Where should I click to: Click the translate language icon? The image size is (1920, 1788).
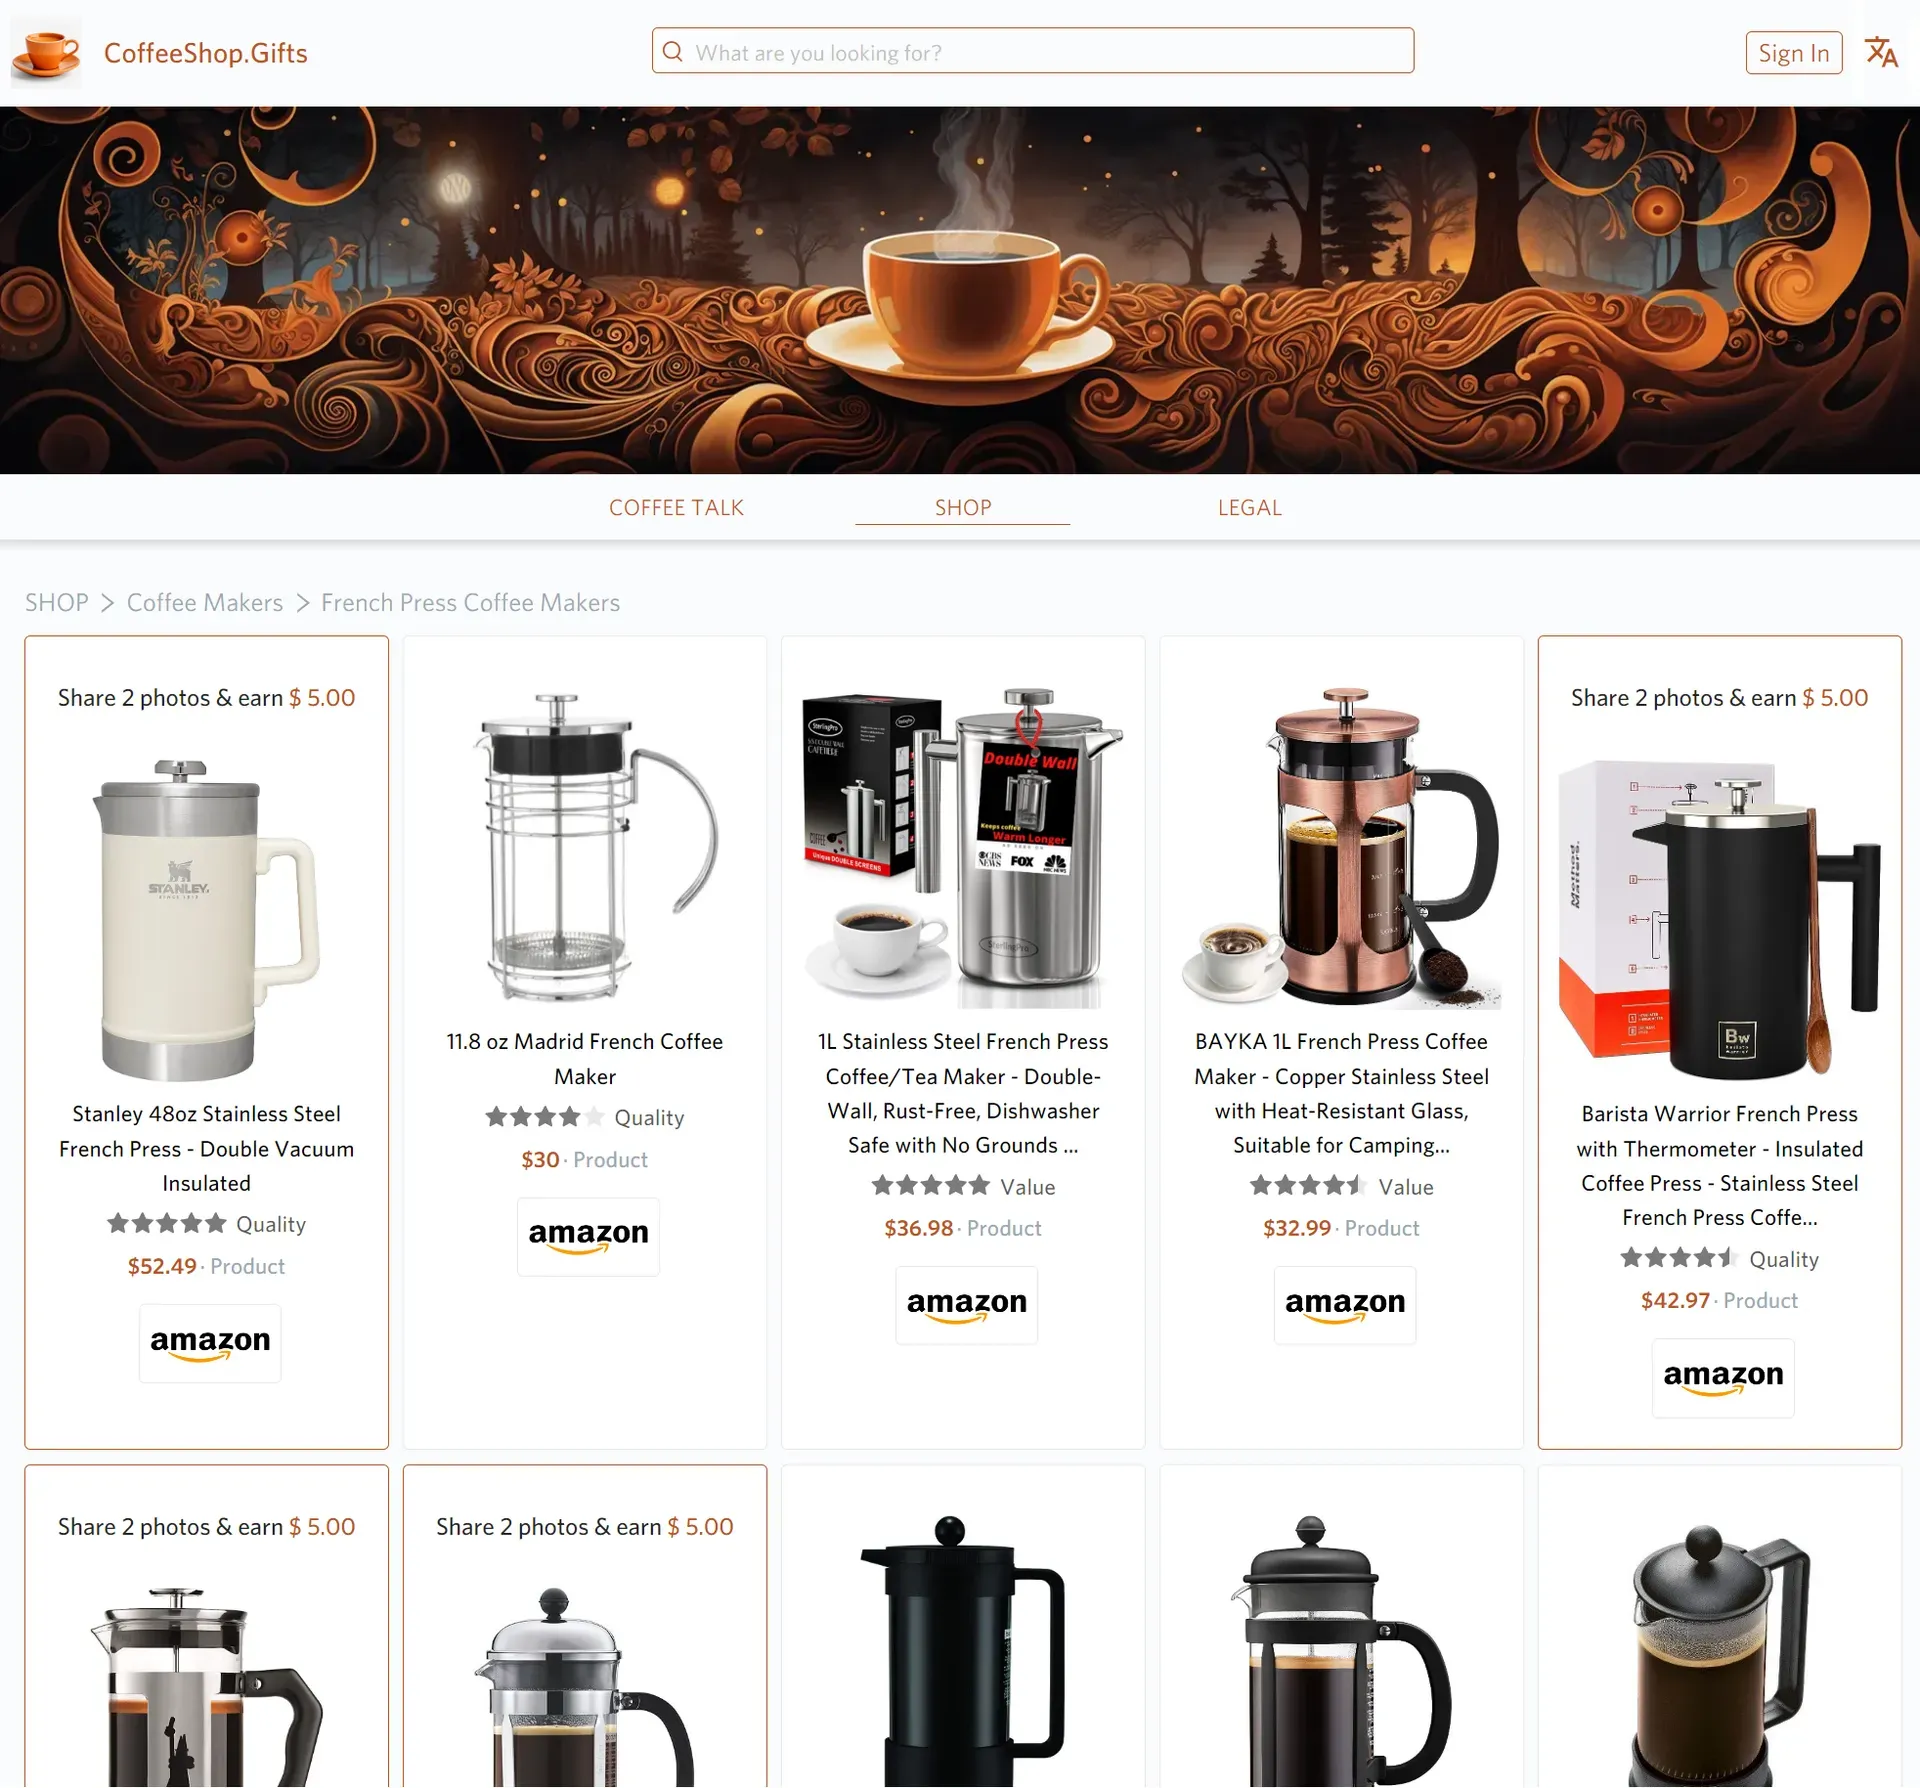point(1883,52)
